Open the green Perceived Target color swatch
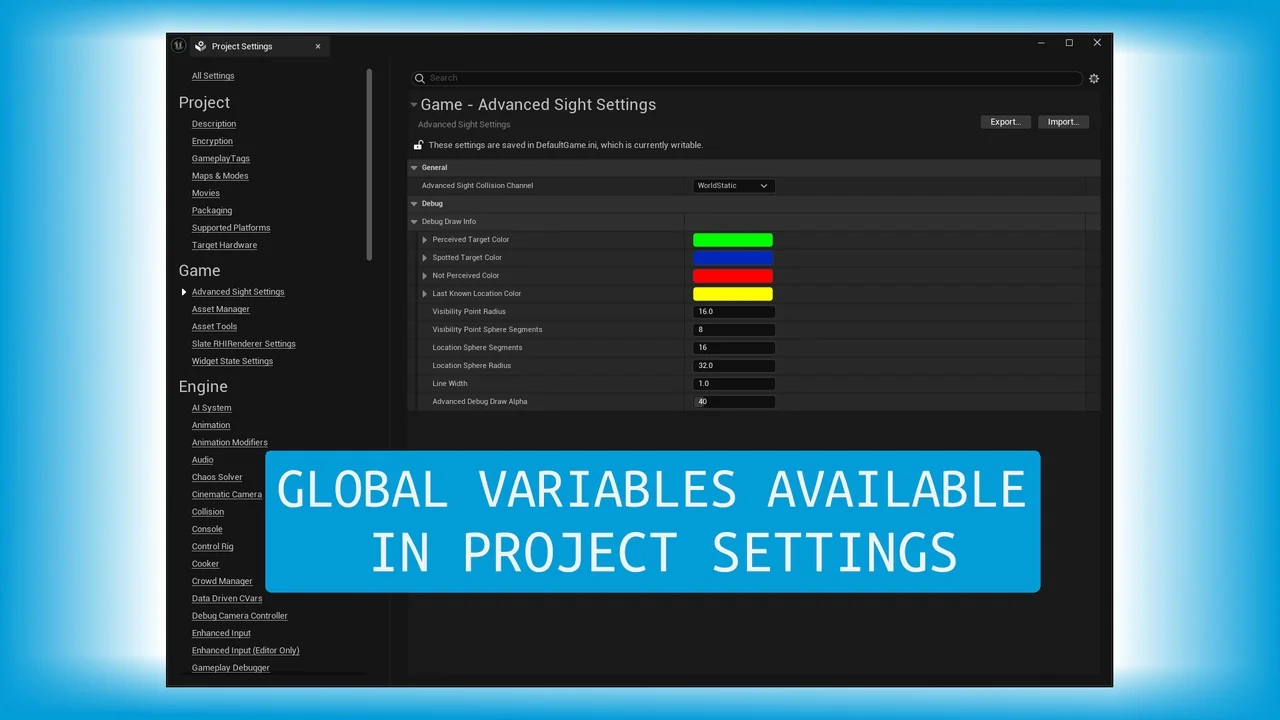1280x720 pixels. click(733, 240)
